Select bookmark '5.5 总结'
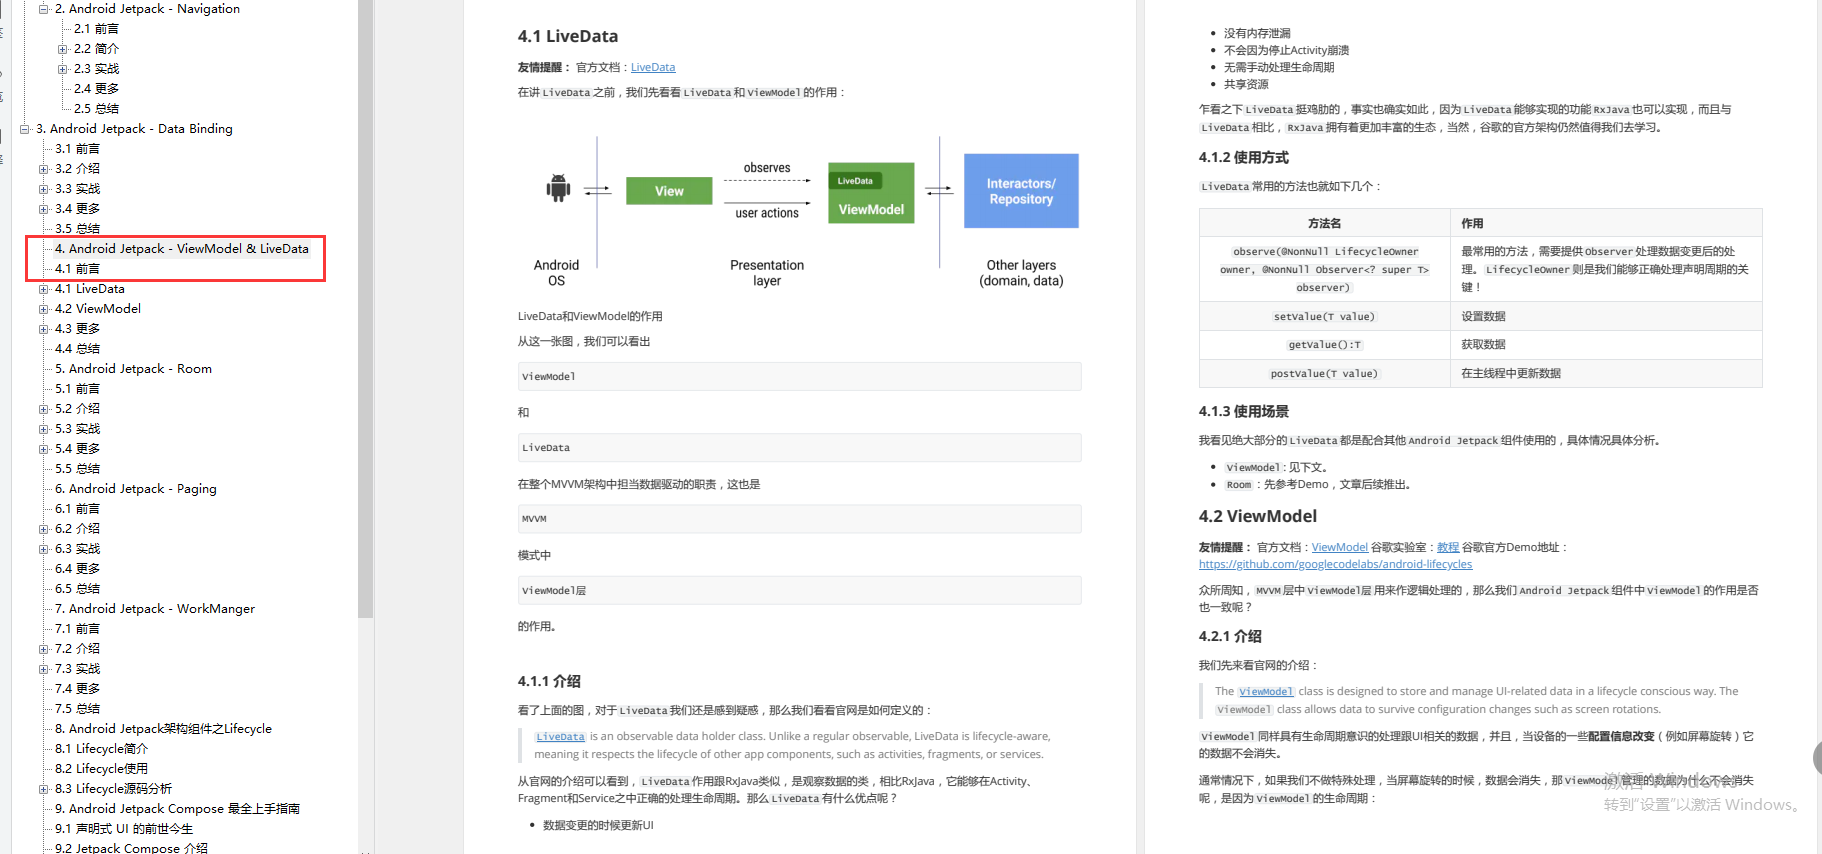This screenshot has height=854, width=1822. coord(77,469)
